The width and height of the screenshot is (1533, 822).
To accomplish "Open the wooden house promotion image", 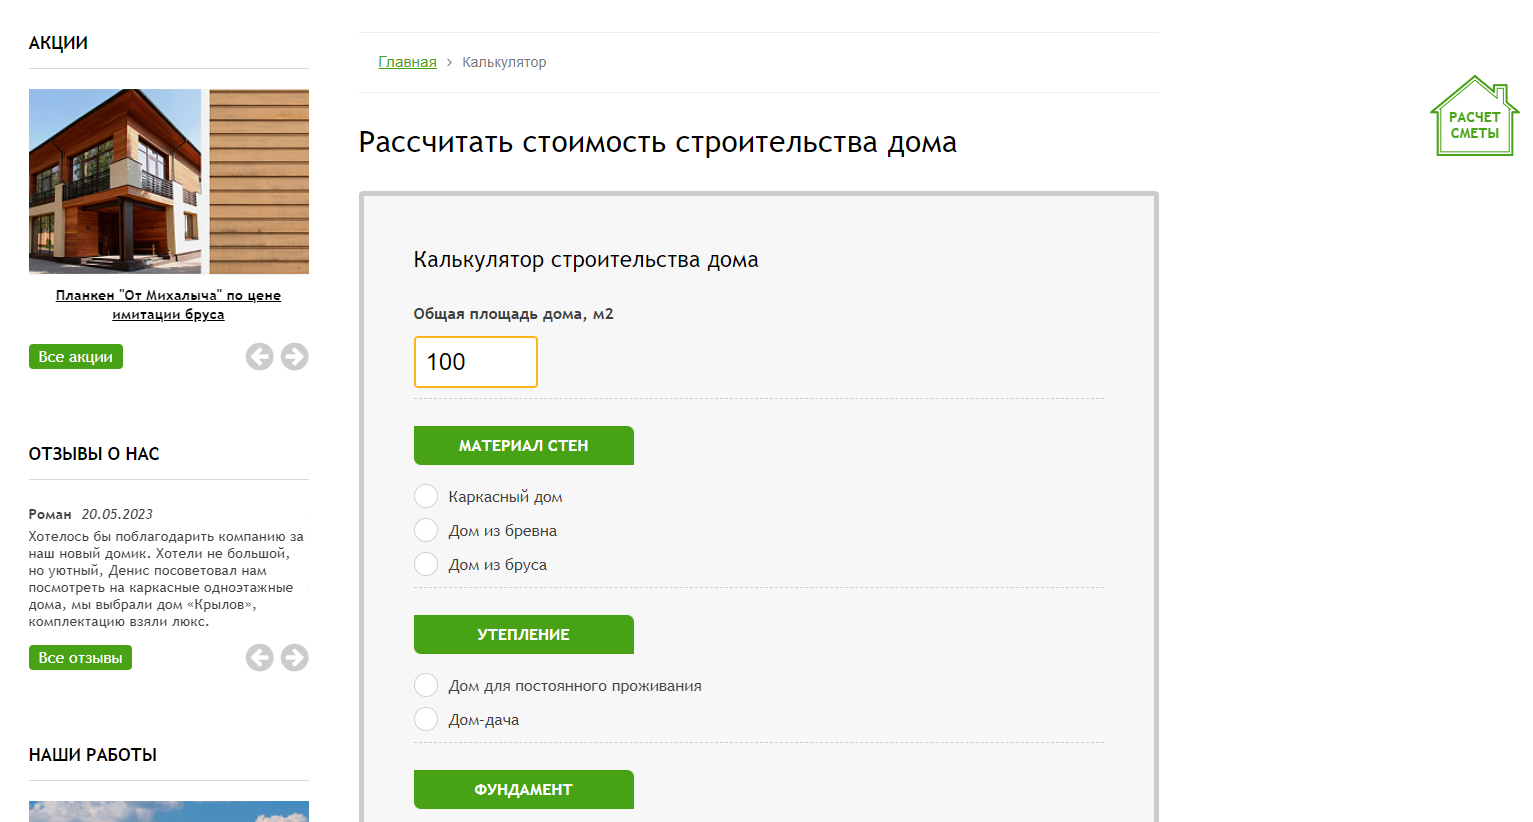I will tap(169, 181).
